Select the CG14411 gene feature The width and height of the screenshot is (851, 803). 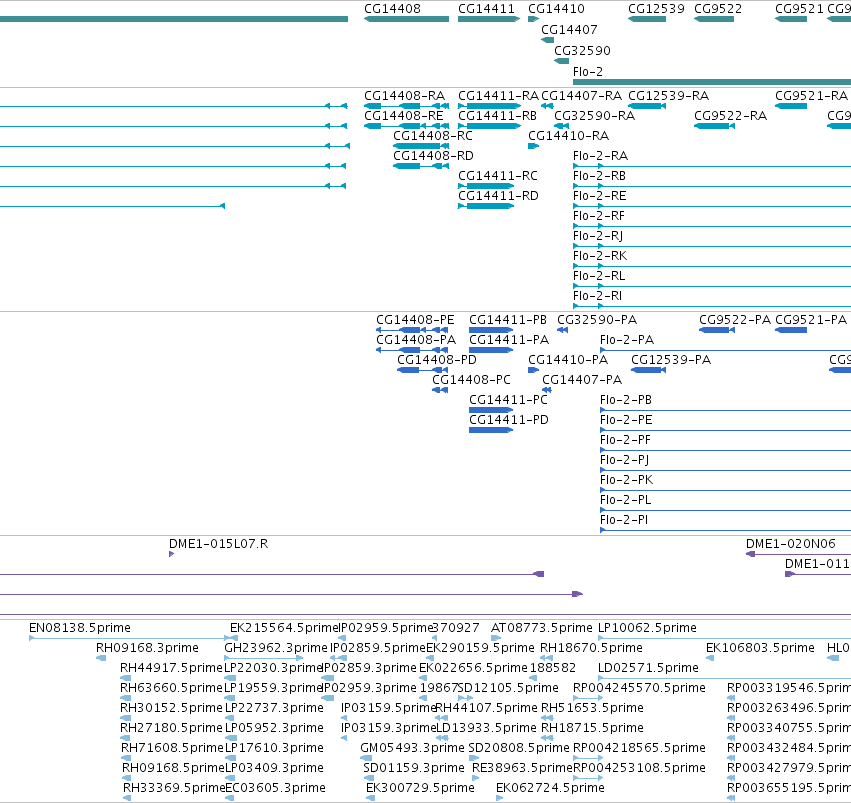(x=488, y=19)
